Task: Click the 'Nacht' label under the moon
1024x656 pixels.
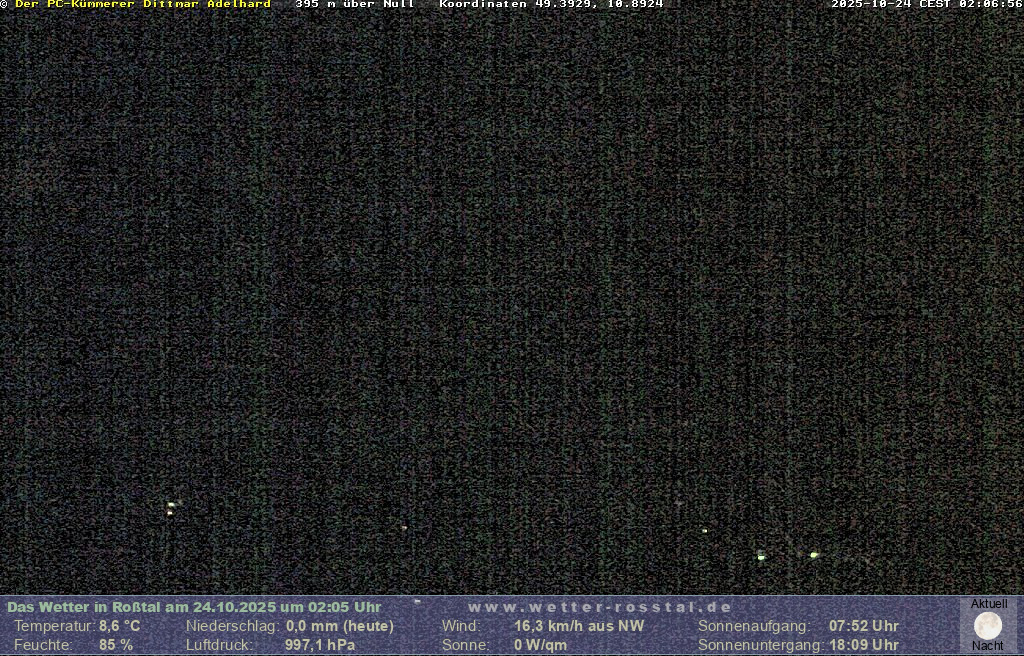Action: coord(988,646)
